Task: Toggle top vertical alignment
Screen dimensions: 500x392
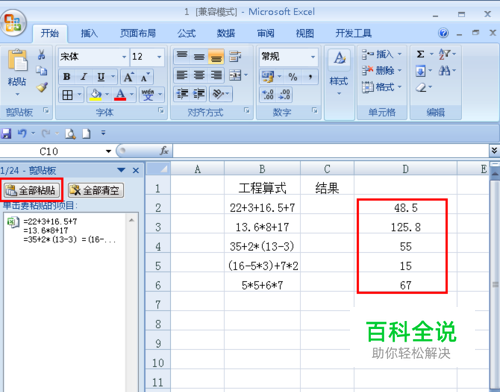Action: pos(182,56)
